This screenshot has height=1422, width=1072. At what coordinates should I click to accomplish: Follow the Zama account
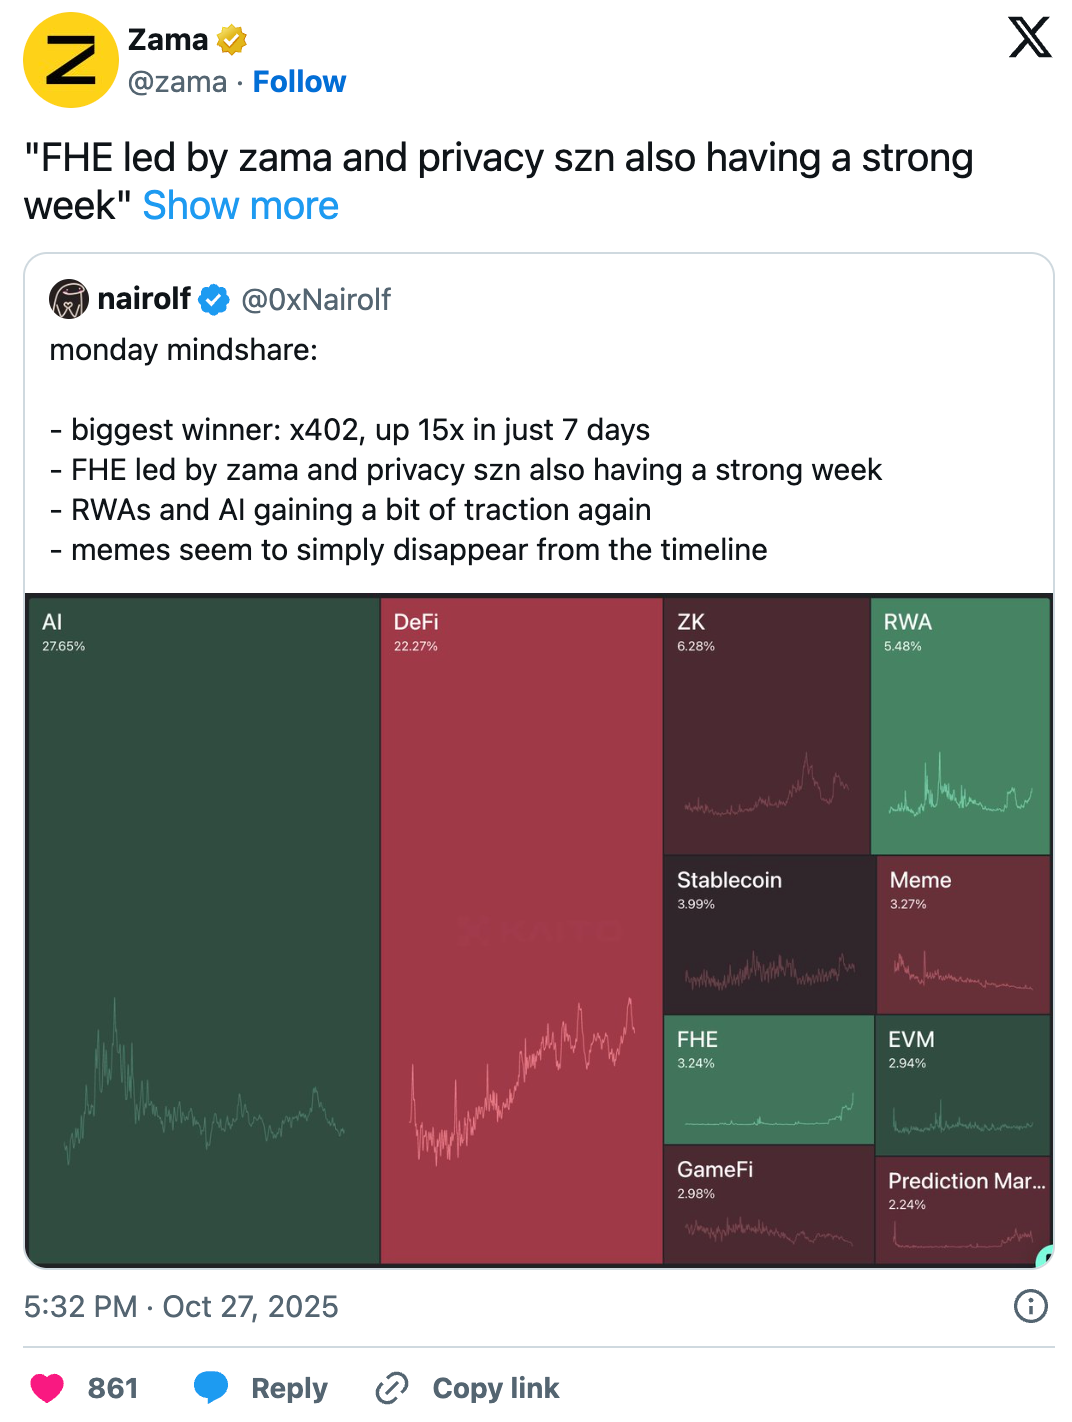pyautogui.click(x=299, y=82)
